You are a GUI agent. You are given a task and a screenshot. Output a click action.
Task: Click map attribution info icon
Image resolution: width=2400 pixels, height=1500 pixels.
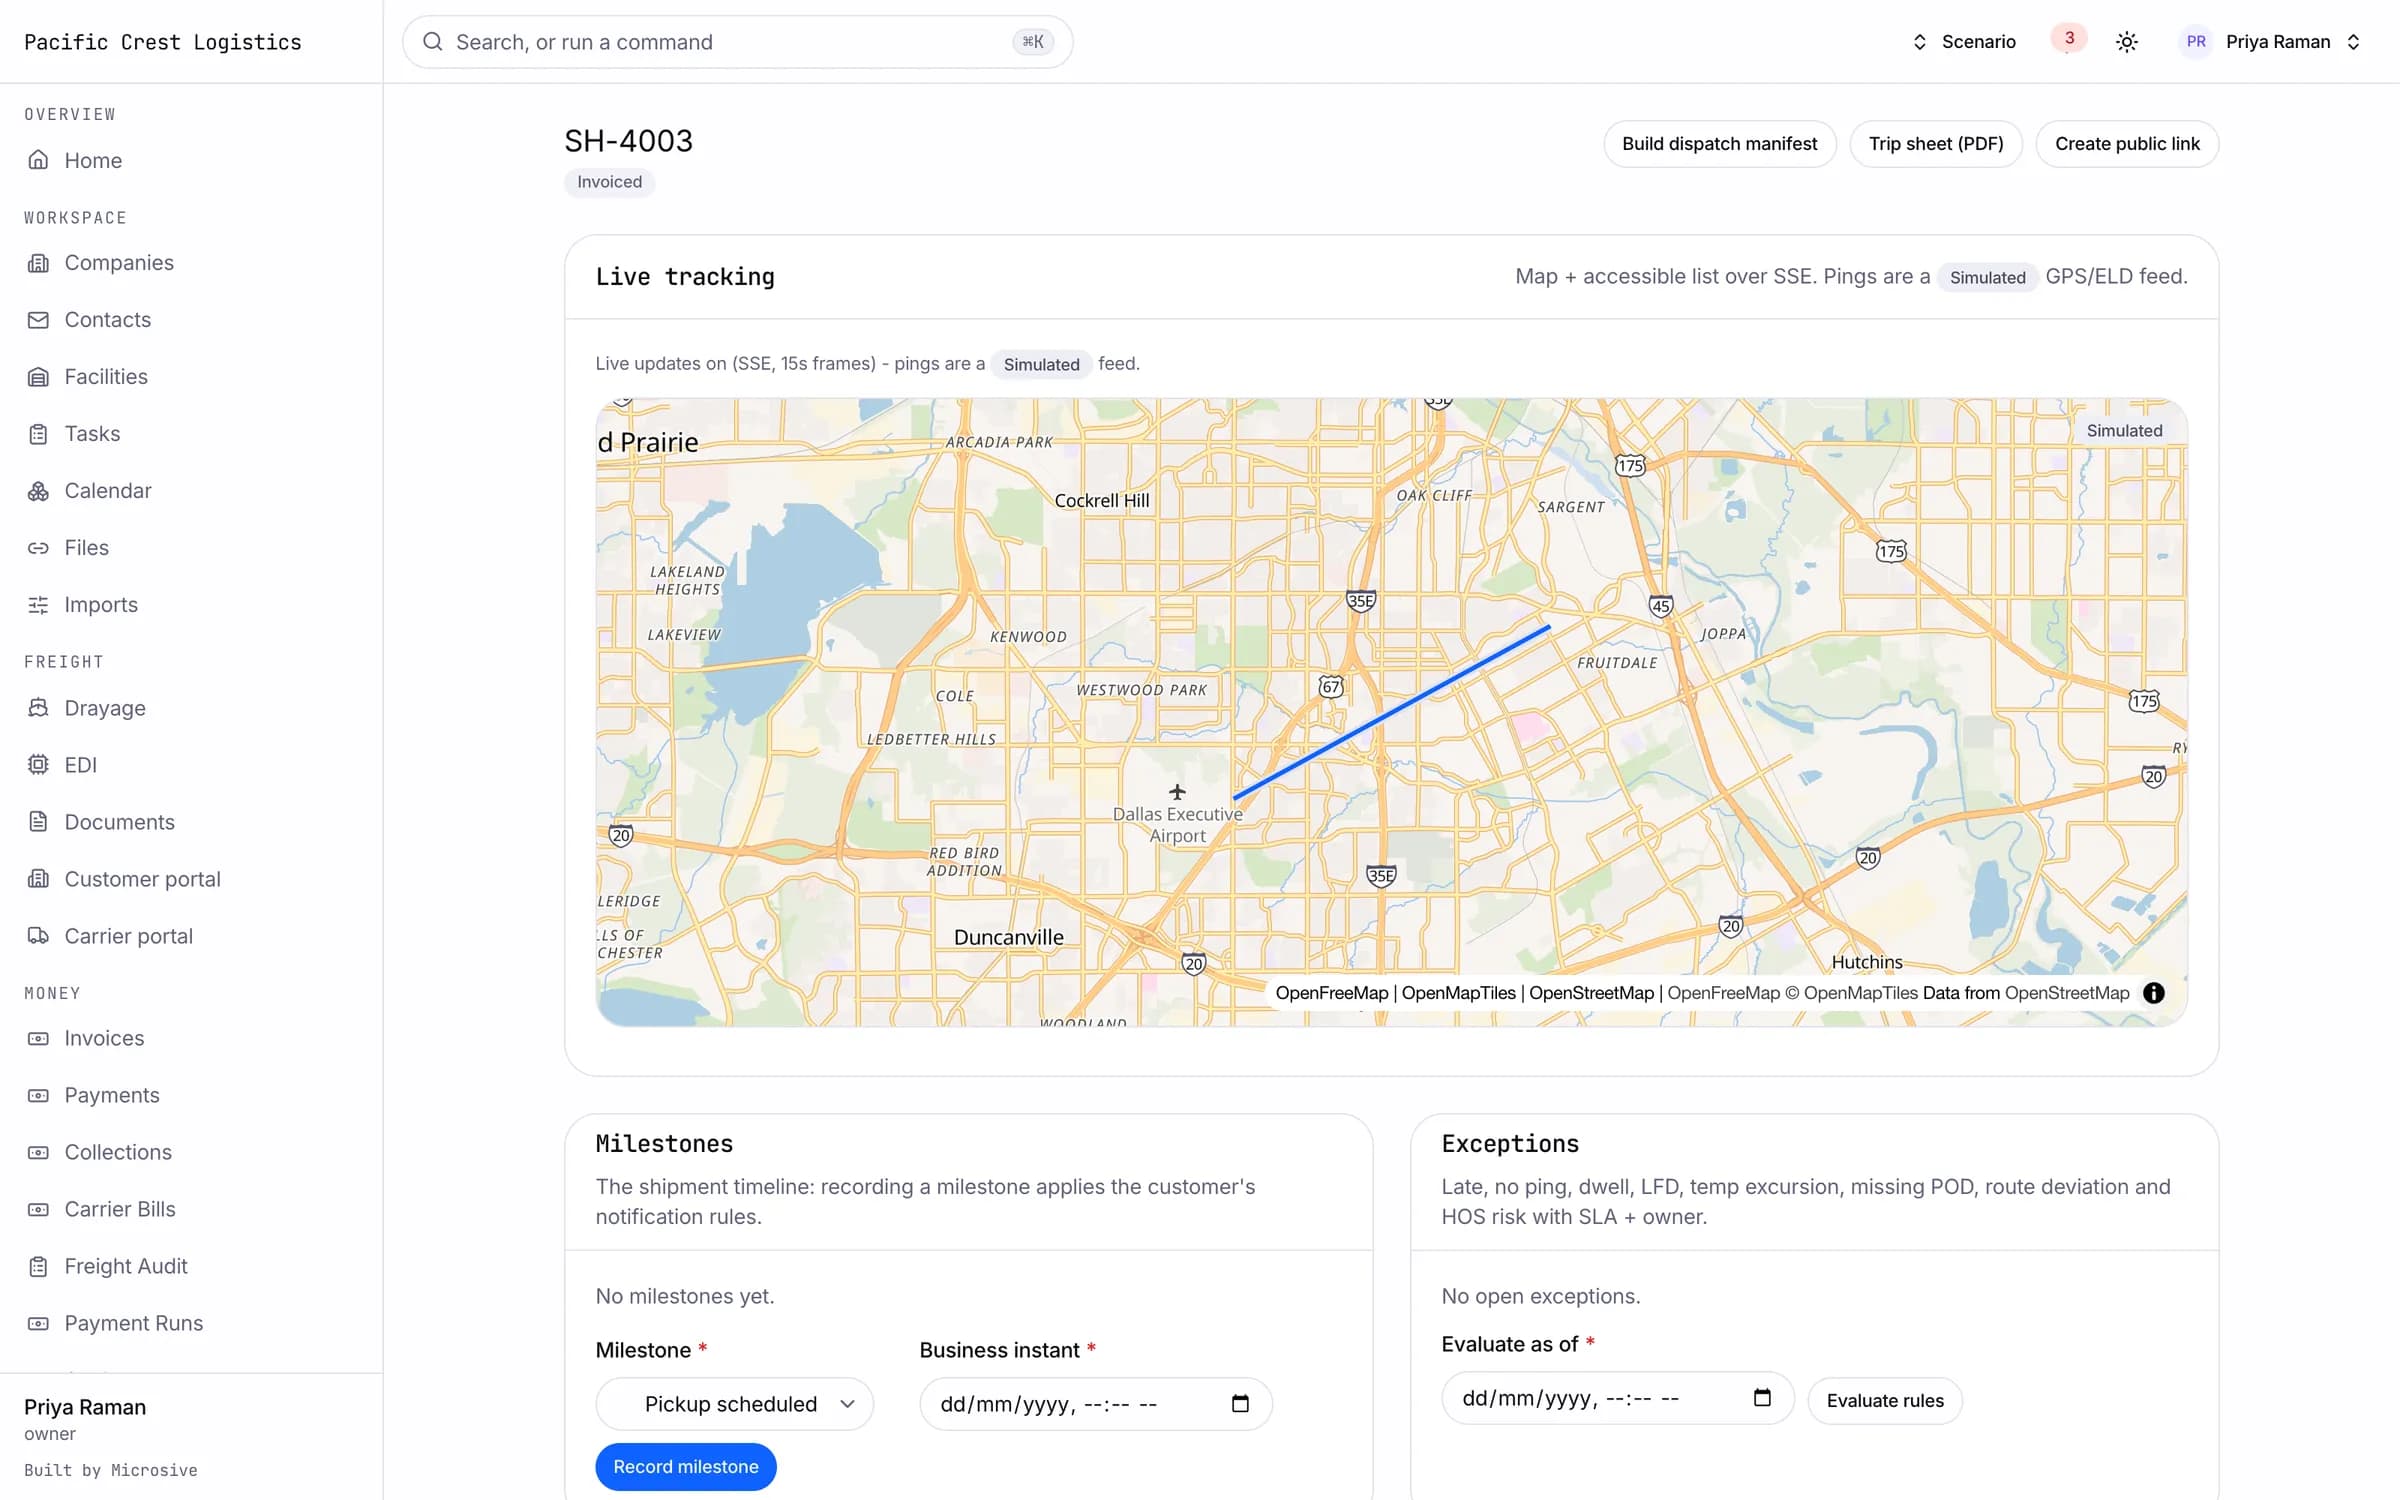point(2154,993)
